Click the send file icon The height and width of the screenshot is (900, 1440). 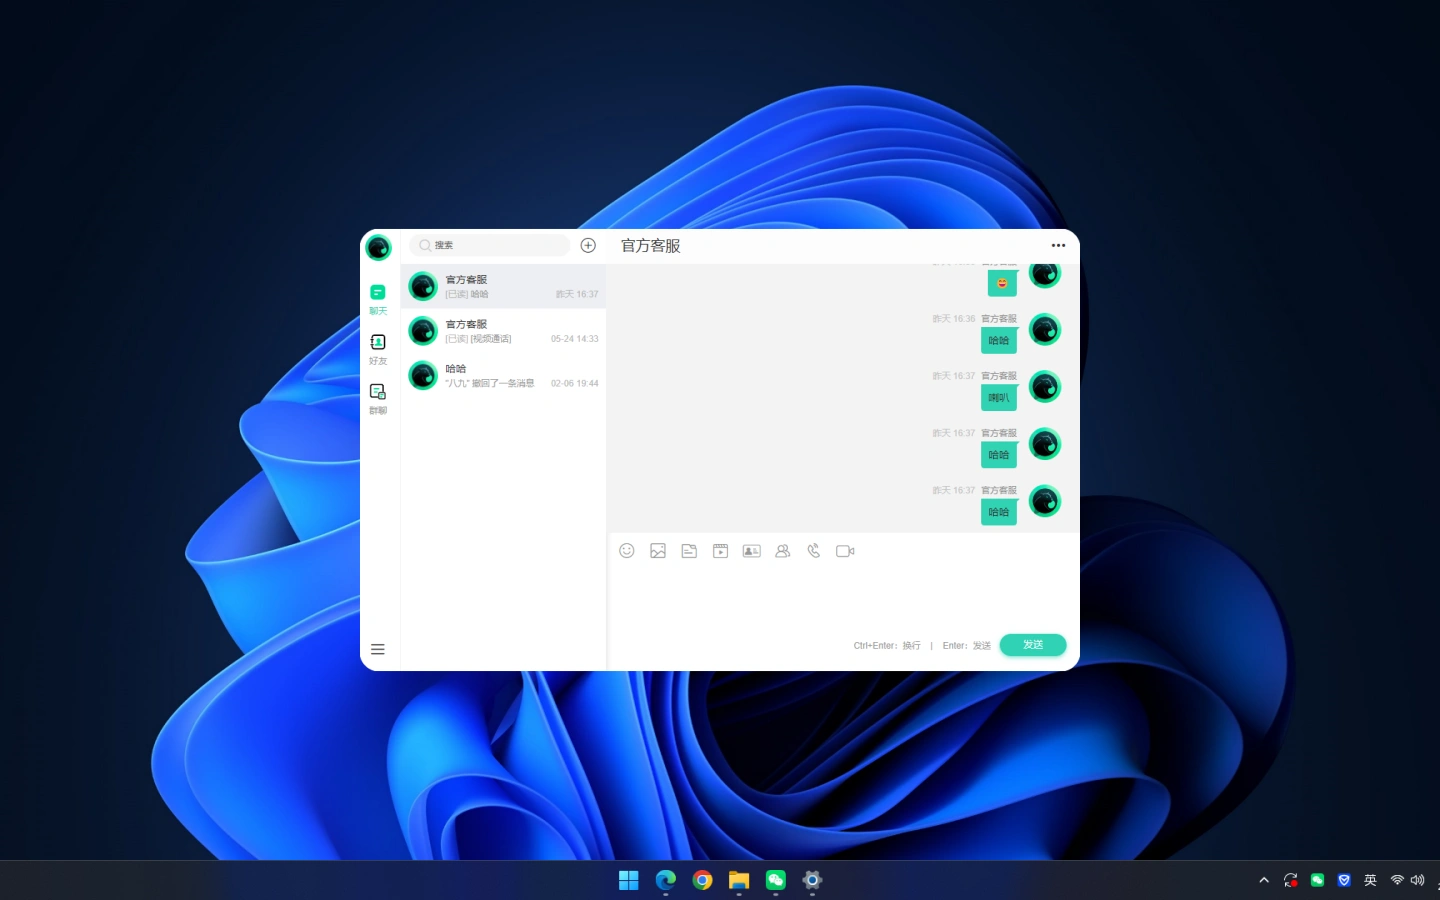coord(689,551)
